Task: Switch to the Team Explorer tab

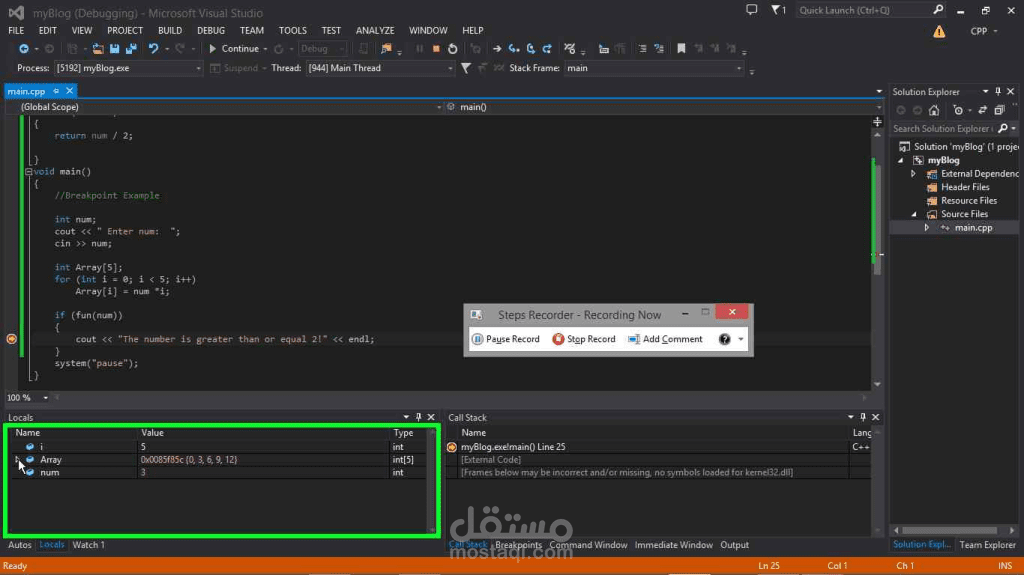Action: tap(987, 544)
